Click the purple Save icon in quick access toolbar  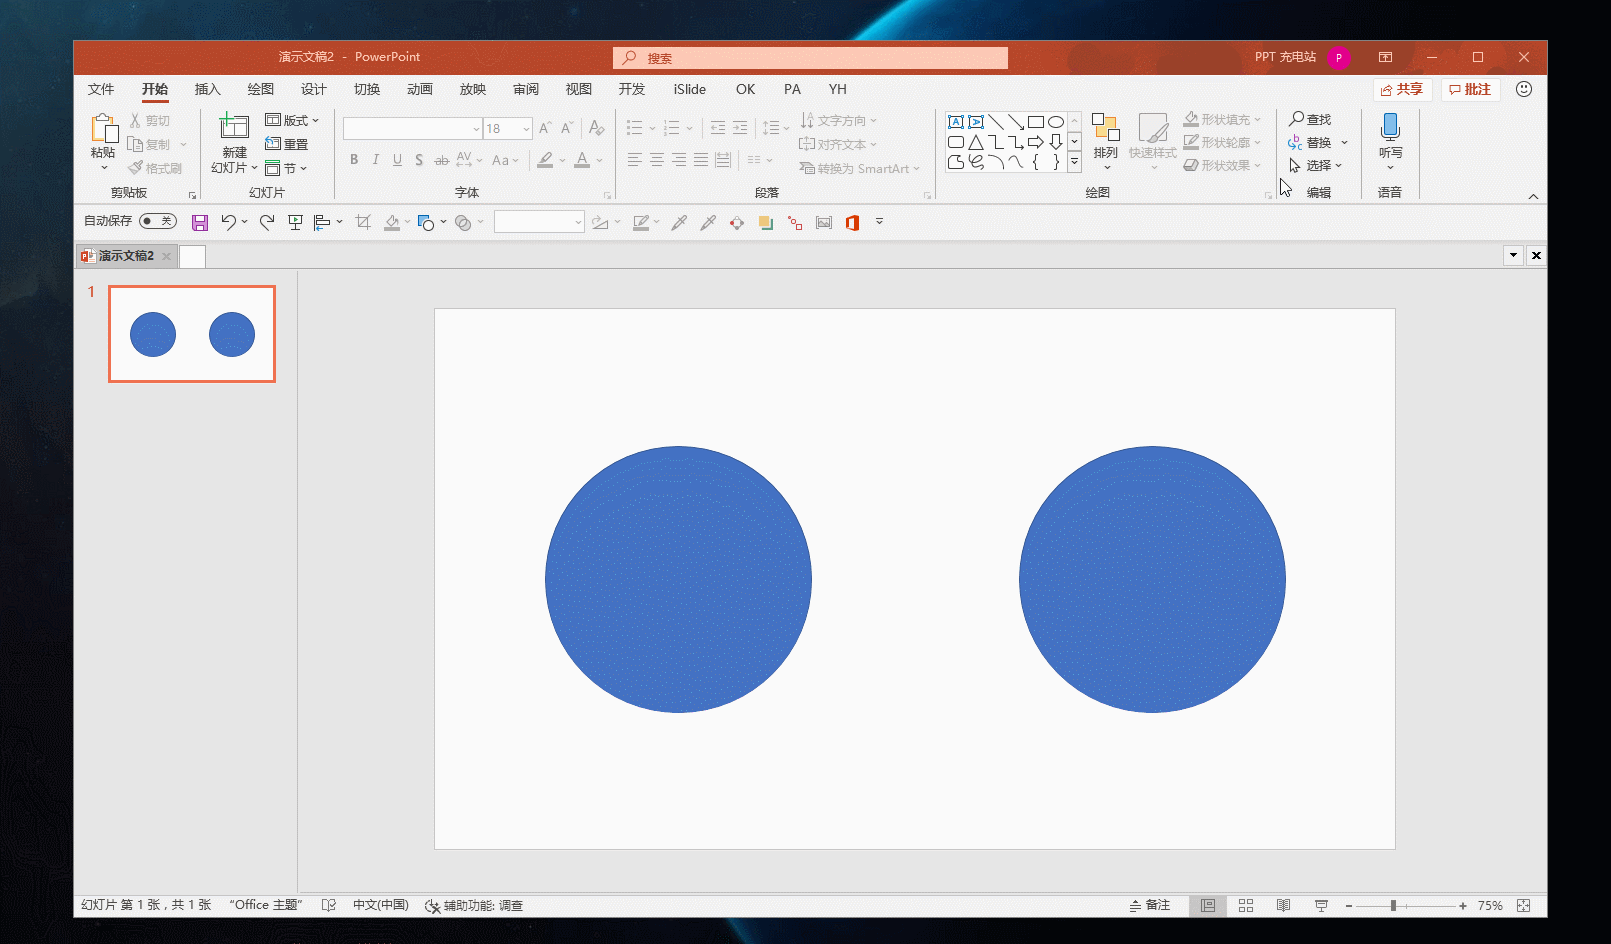(200, 223)
